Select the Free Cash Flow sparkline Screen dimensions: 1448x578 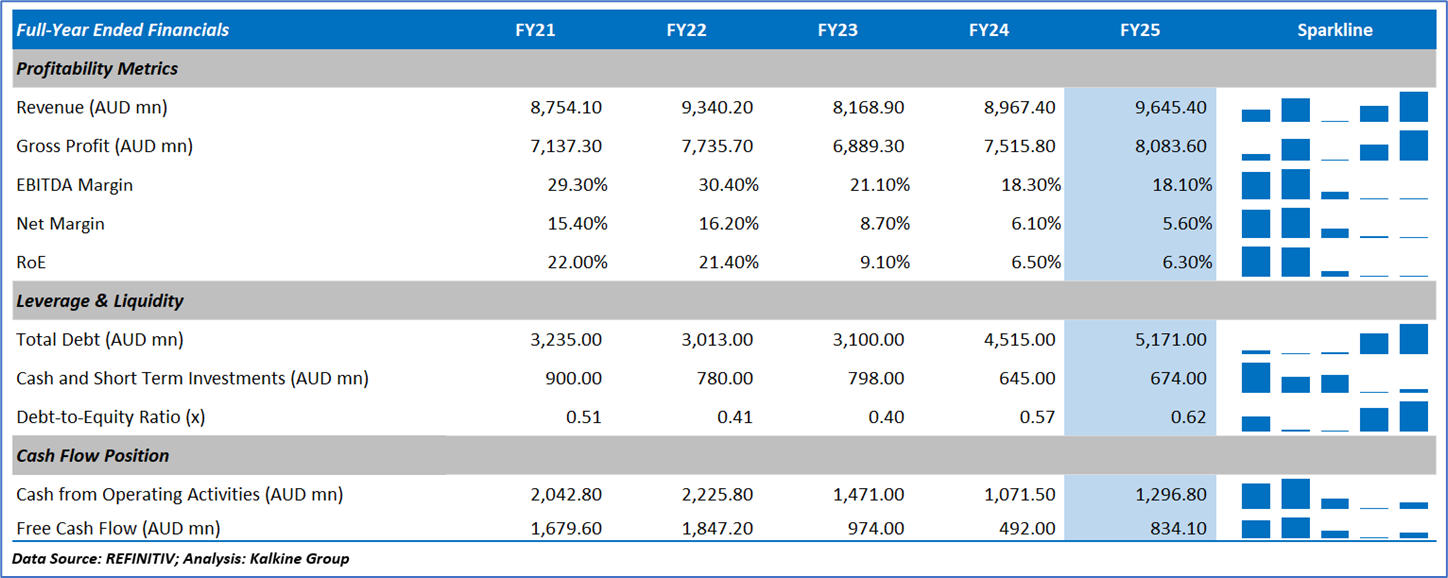pyautogui.click(x=1334, y=528)
